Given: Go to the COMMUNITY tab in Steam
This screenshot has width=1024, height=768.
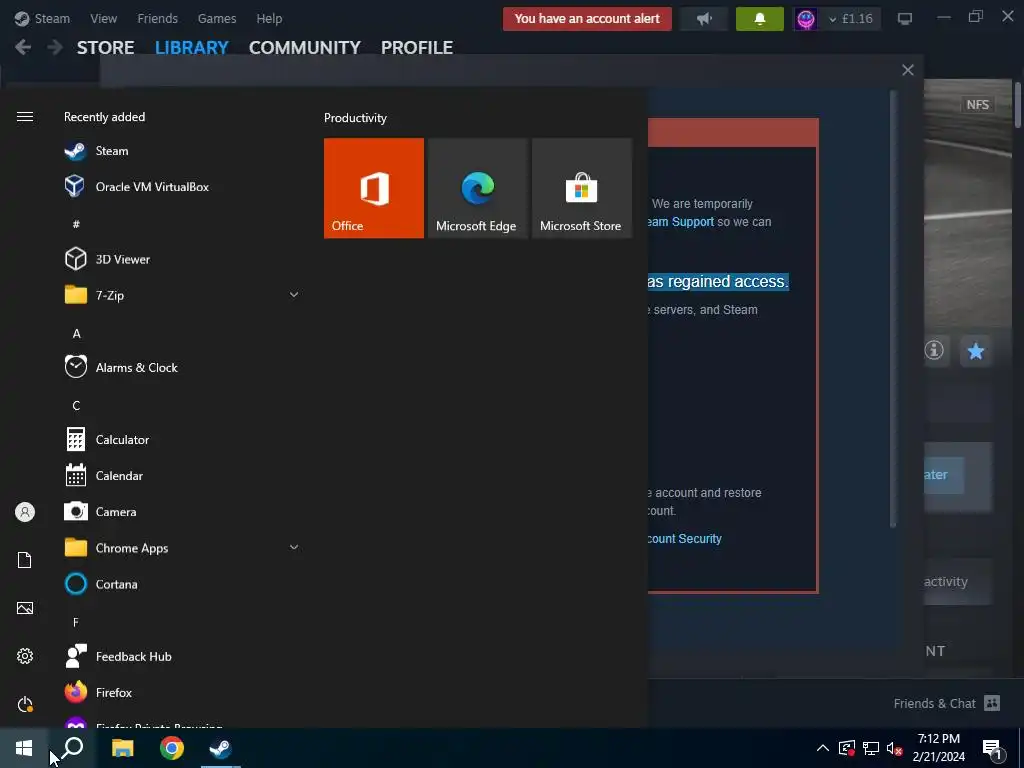Looking at the screenshot, I should point(305,48).
